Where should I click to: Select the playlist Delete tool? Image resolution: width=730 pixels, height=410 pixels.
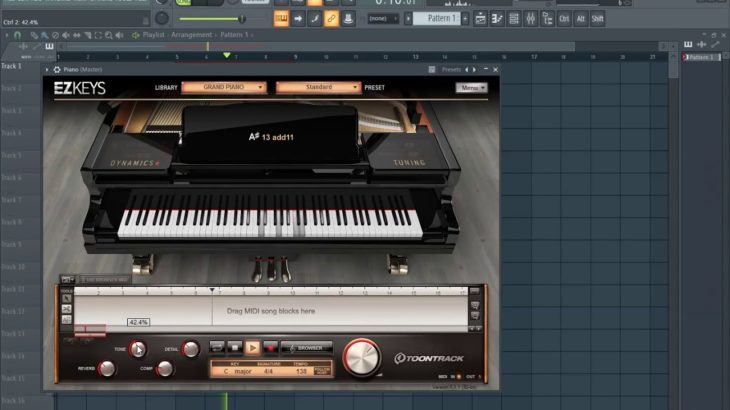tap(55, 35)
